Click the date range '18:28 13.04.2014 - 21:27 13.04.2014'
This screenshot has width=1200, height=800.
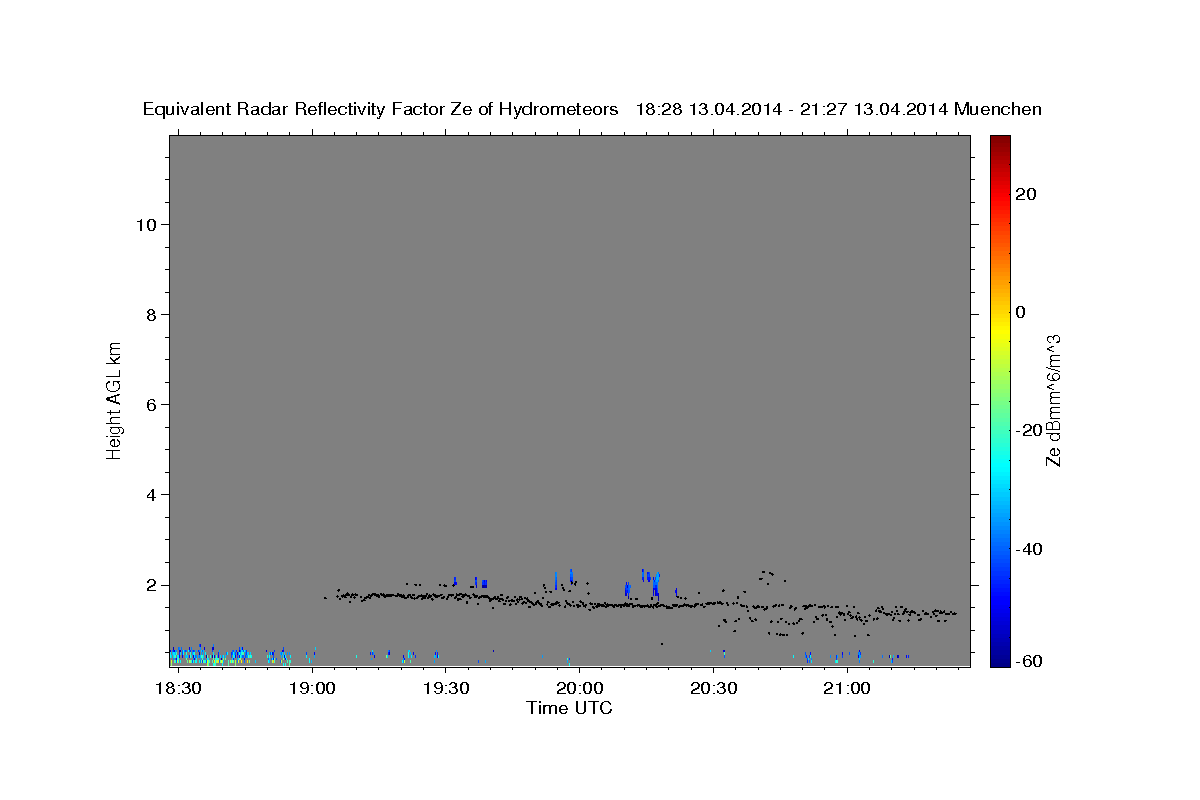tap(792, 110)
